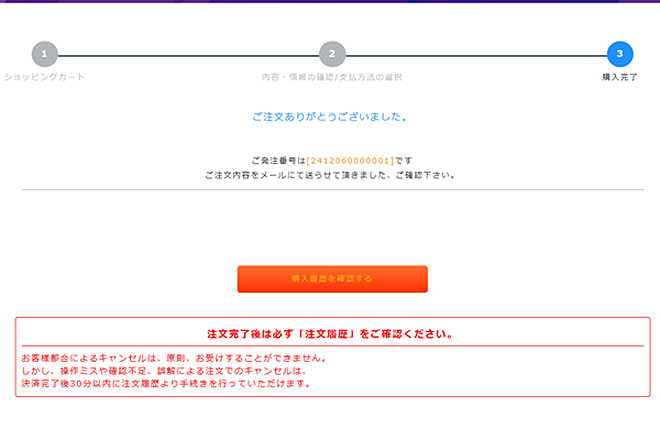The width and height of the screenshot is (660, 440).
Task: Click the お客様都合によるキャンセル notice line
Action: [174, 357]
